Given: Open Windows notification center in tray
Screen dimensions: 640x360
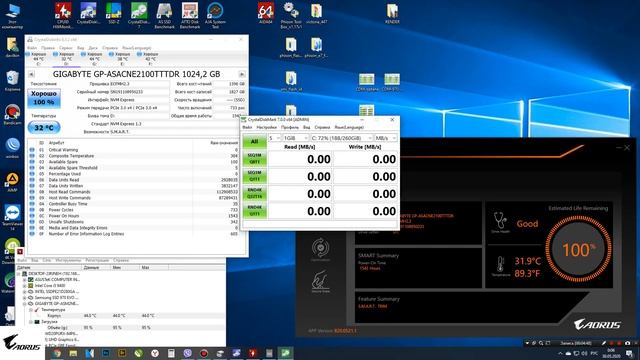Looking at the screenshot, I should 629,353.
